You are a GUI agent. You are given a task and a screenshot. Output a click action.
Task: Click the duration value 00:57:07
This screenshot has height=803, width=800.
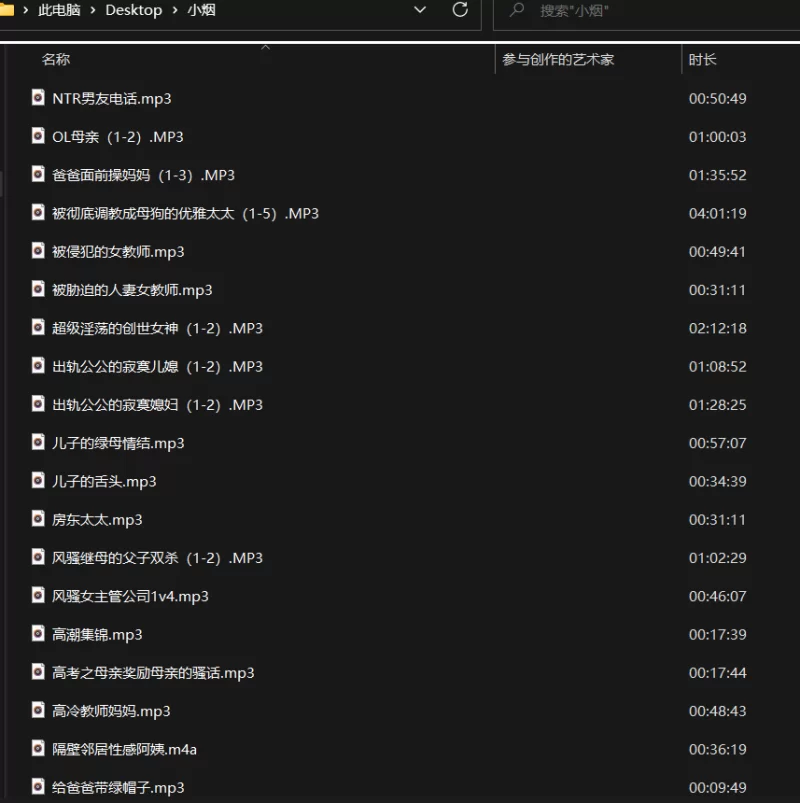coord(717,443)
